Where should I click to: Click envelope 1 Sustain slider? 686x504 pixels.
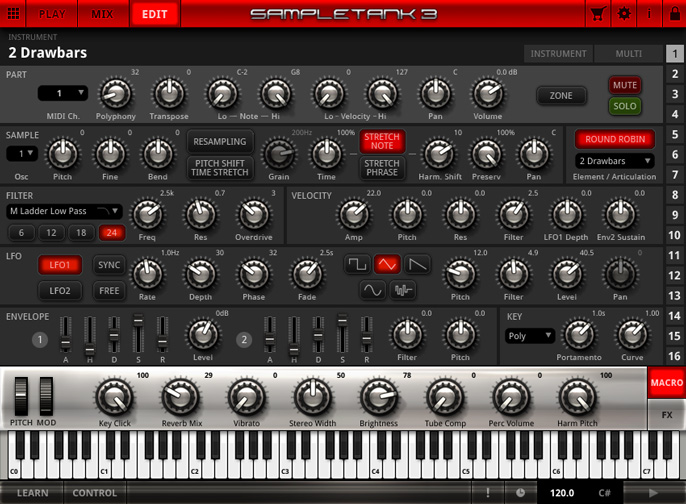click(138, 333)
